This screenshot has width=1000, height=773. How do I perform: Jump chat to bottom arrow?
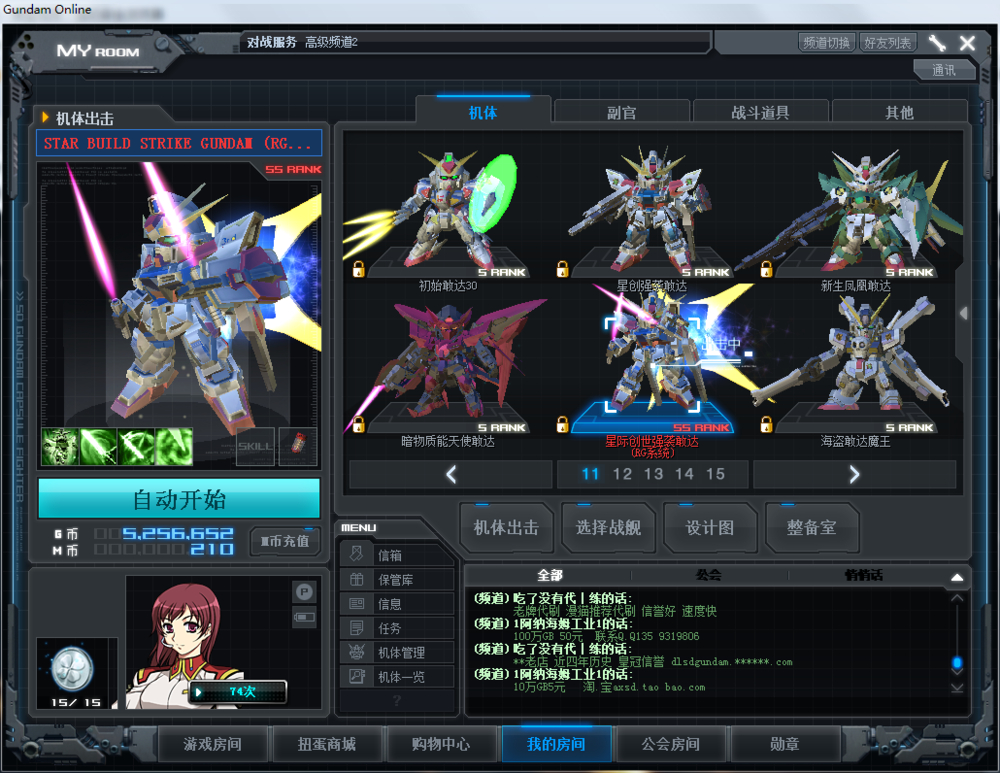coord(957,688)
